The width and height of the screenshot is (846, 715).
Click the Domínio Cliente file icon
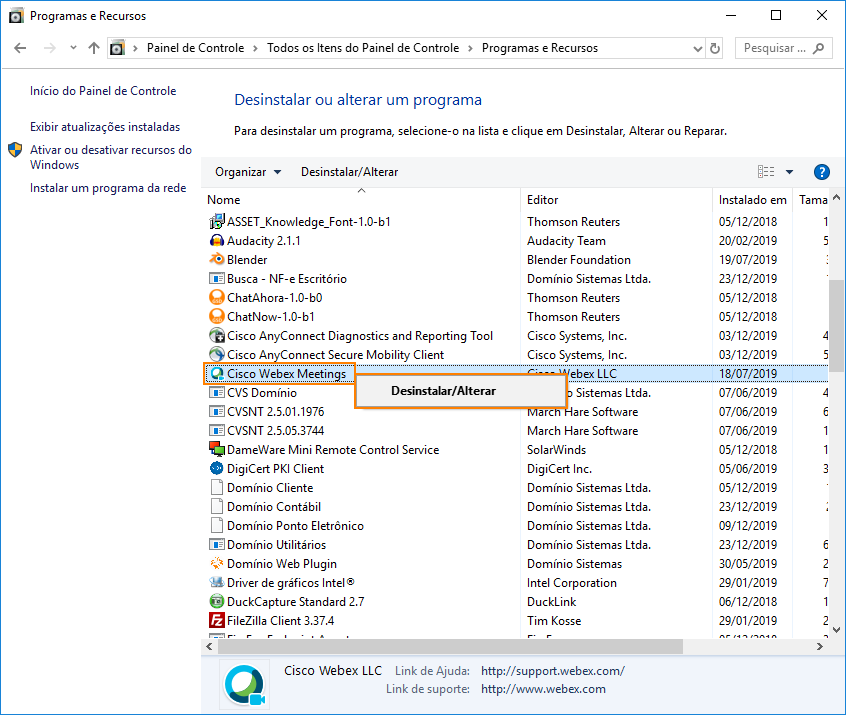click(x=216, y=487)
